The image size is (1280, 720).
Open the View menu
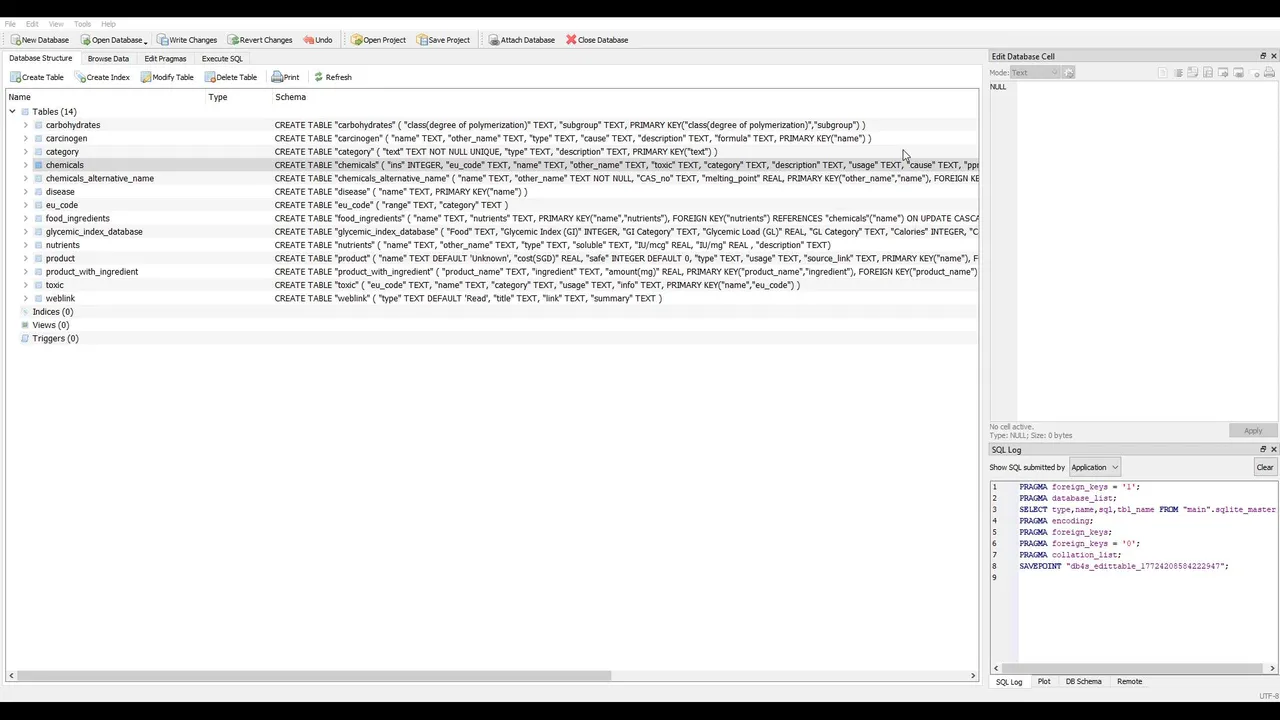pyautogui.click(x=56, y=24)
